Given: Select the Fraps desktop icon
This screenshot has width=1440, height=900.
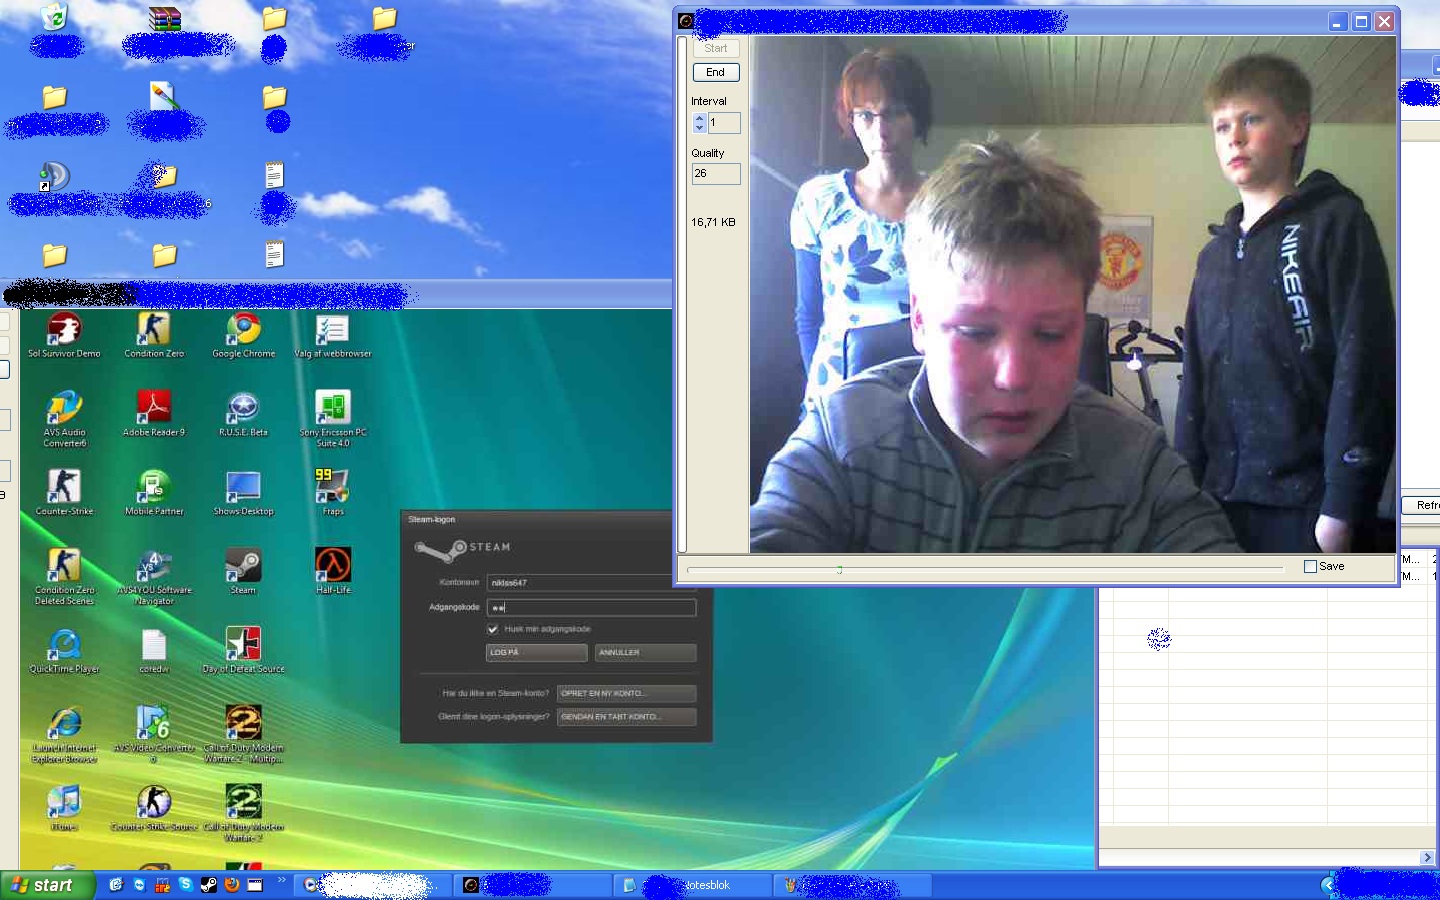Looking at the screenshot, I should tap(332, 488).
